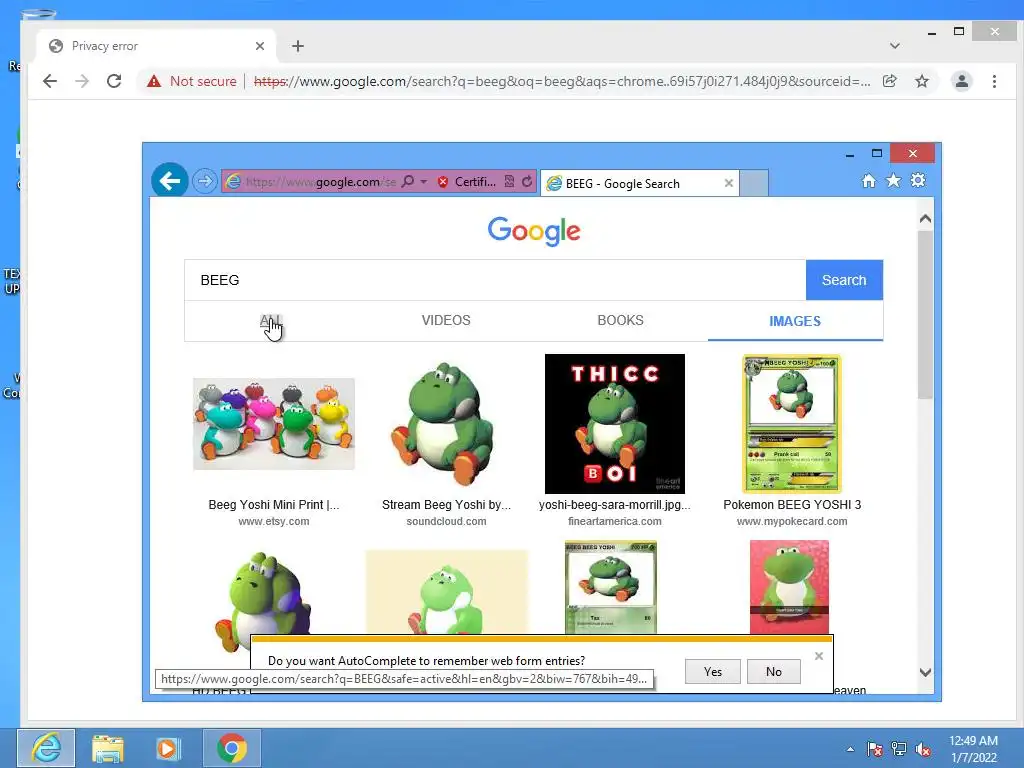
Task: Open the Pokemon BEEG YOSHI card thumbnail
Action: [x=792, y=424]
